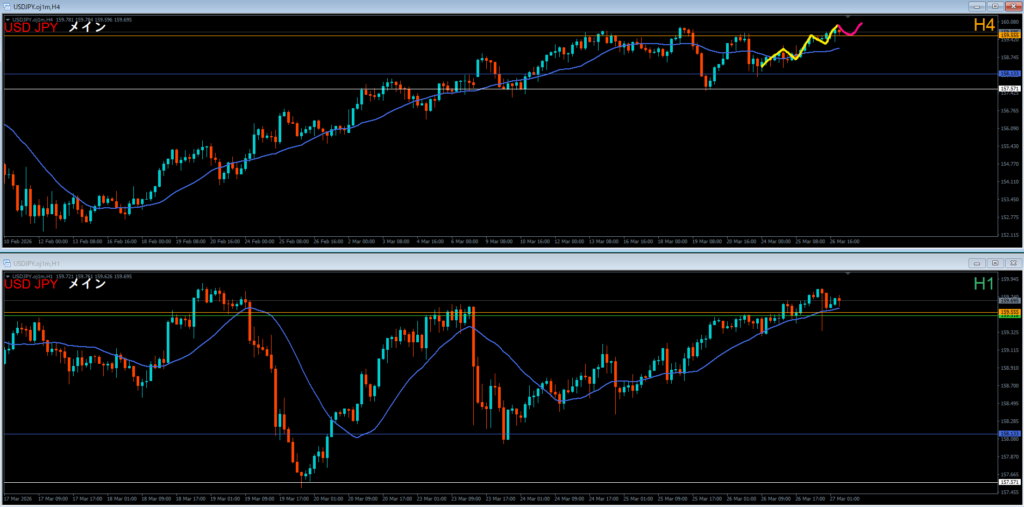The image size is (1024, 507).
Task: Select white 157.571 price label on H4 chart
Action: point(1008,89)
